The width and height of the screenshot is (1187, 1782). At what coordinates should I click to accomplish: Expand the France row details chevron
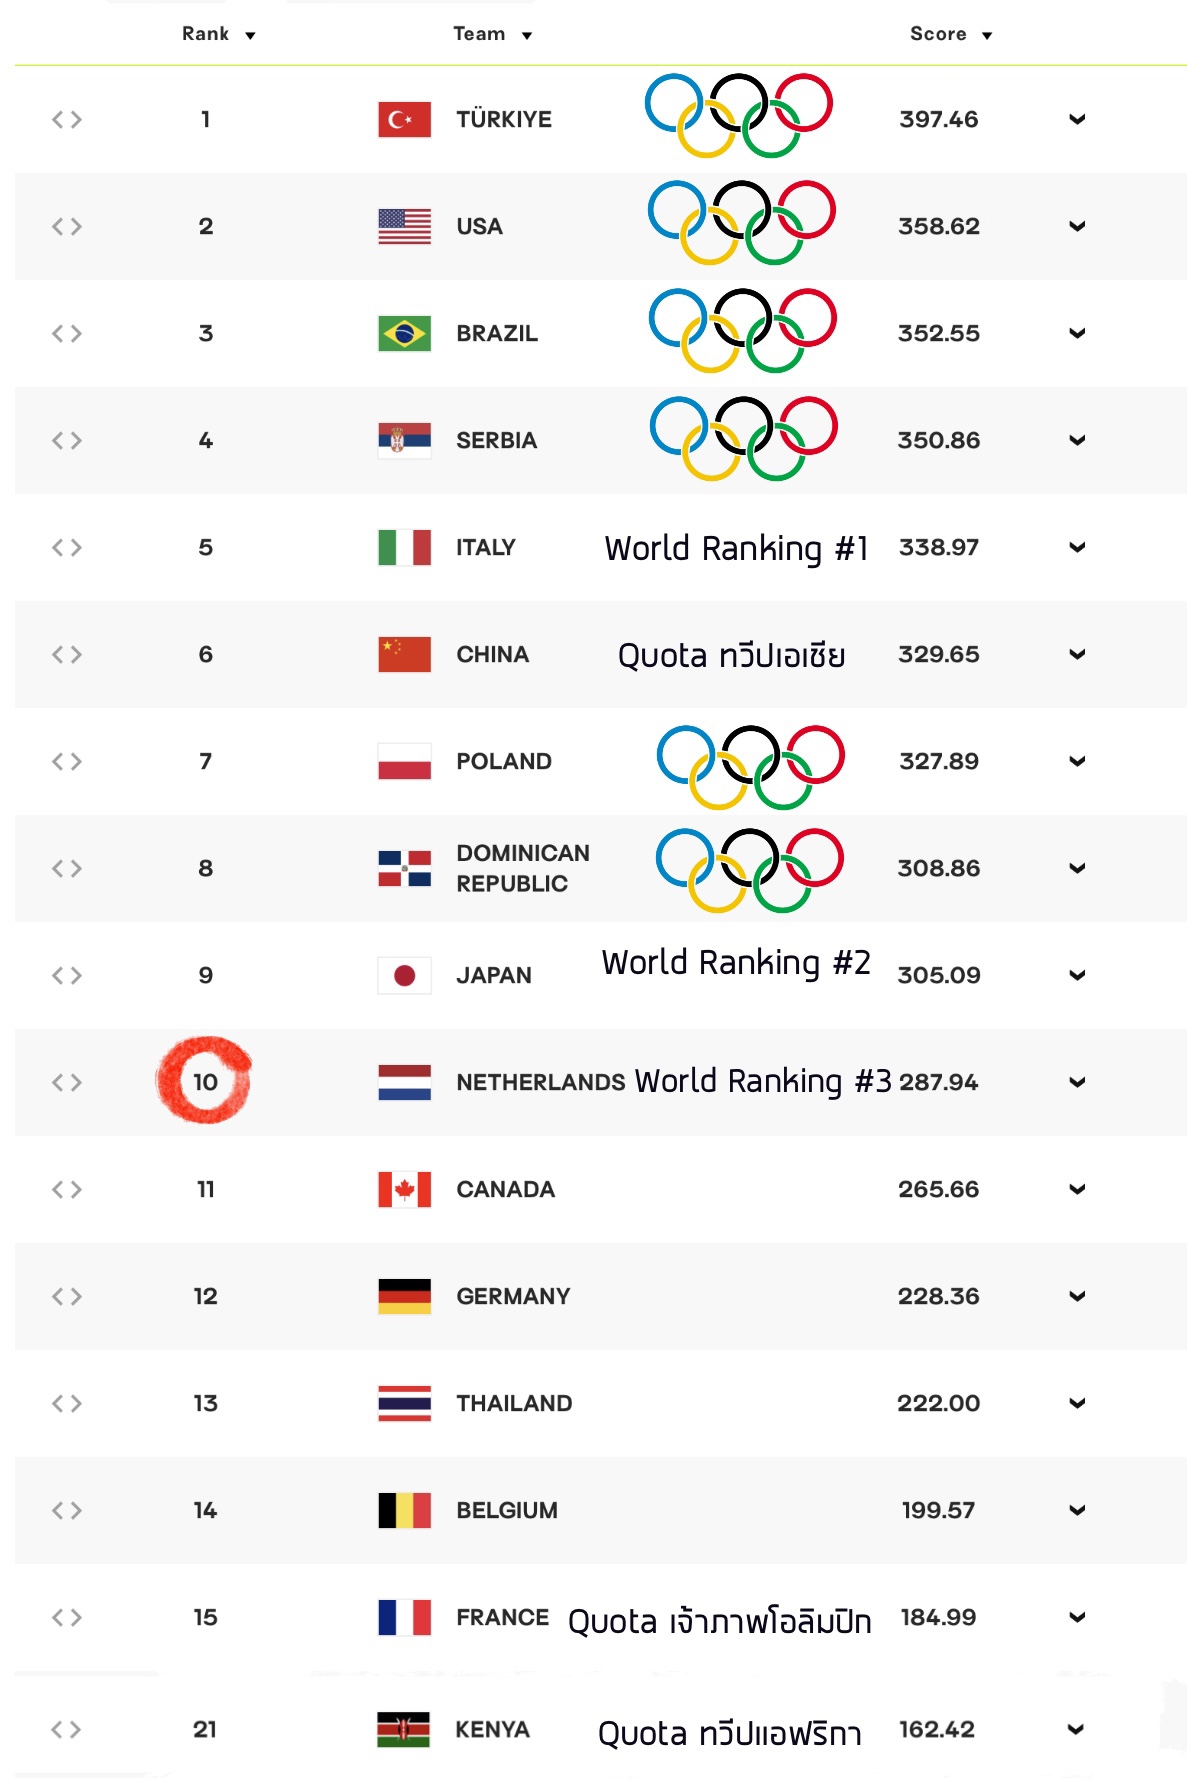coord(1077,1617)
